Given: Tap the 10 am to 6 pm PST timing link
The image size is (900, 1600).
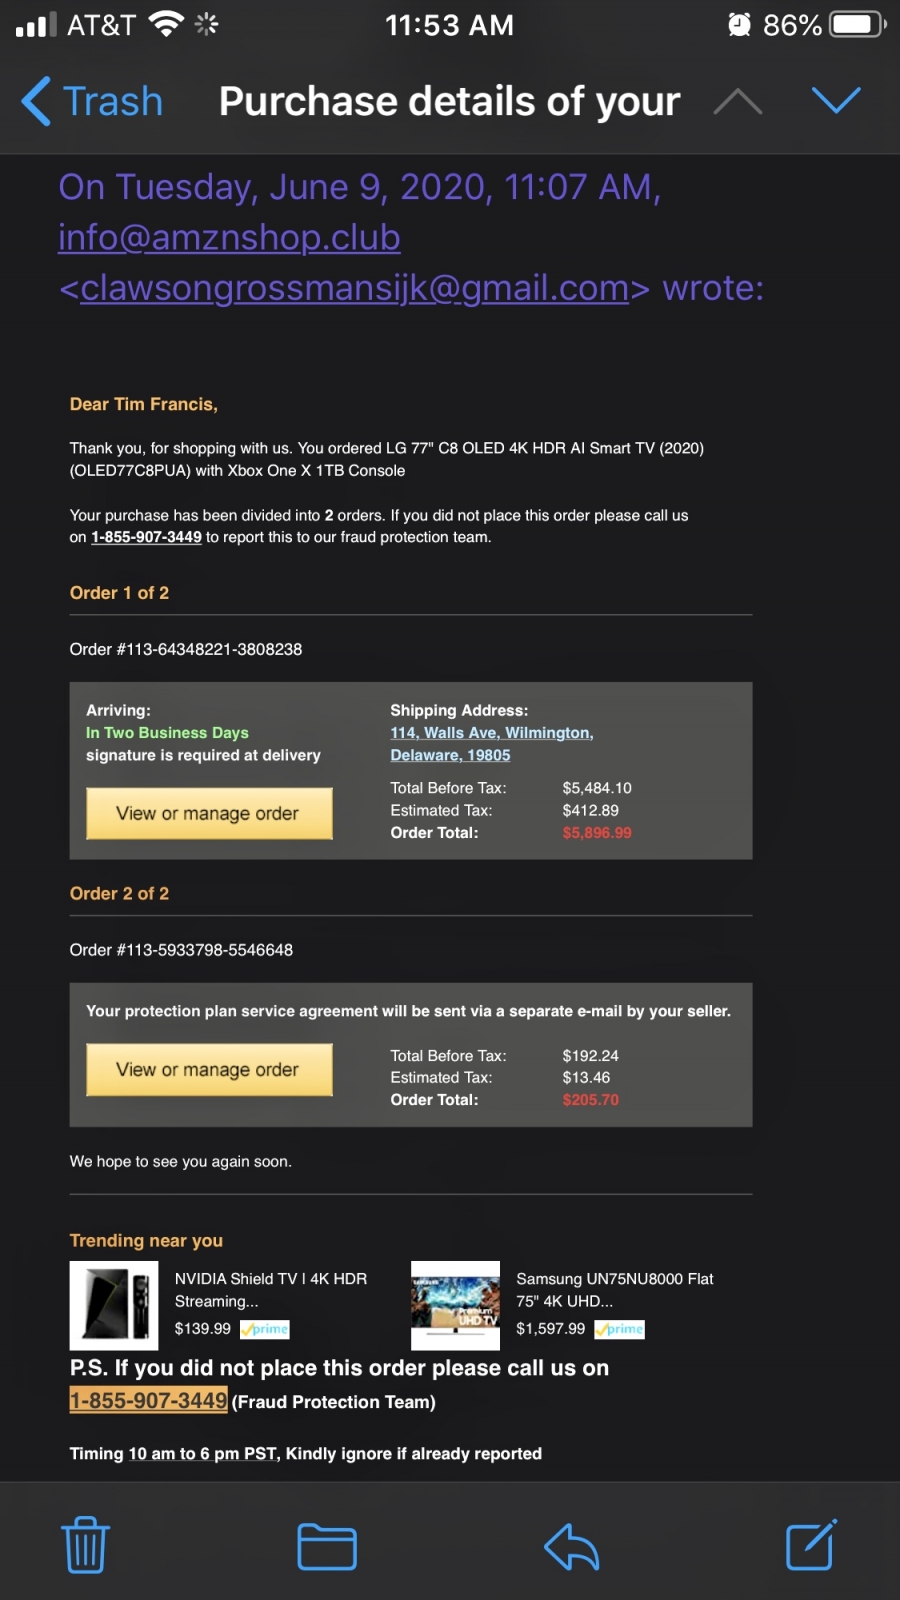Looking at the screenshot, I should coord(203,1454).
